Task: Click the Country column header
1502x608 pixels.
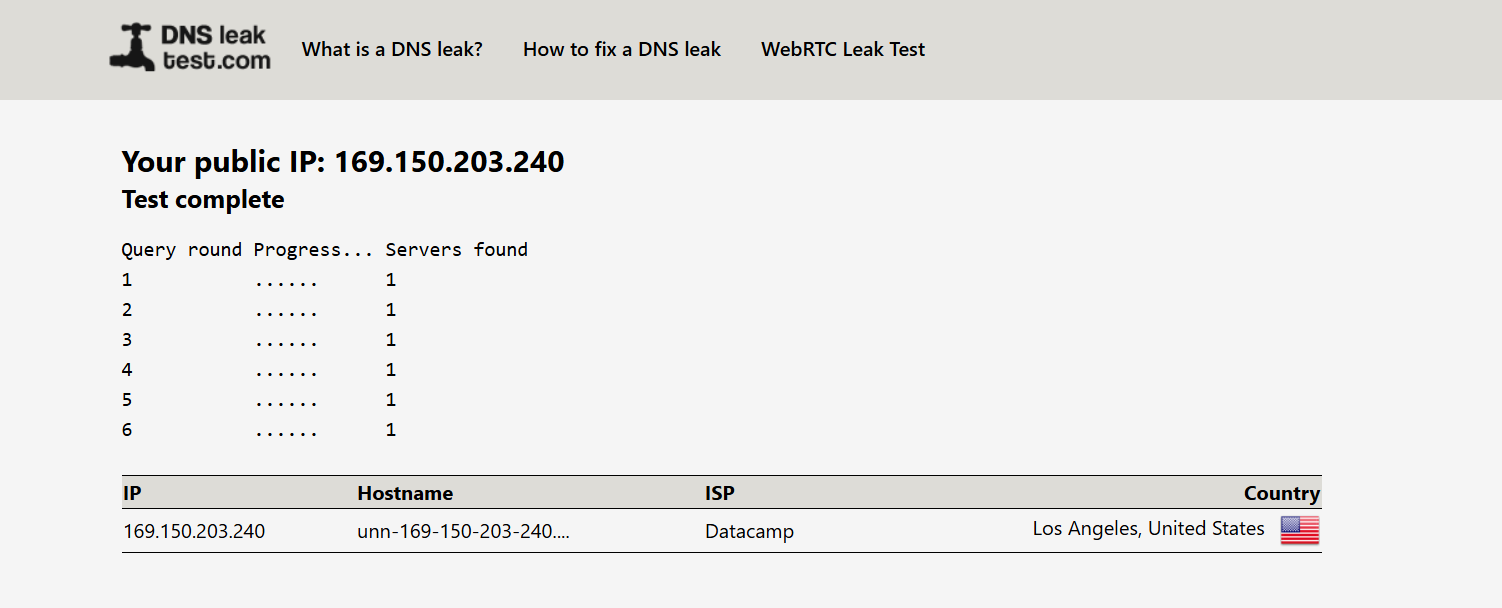Action: tap(1281, 493)
